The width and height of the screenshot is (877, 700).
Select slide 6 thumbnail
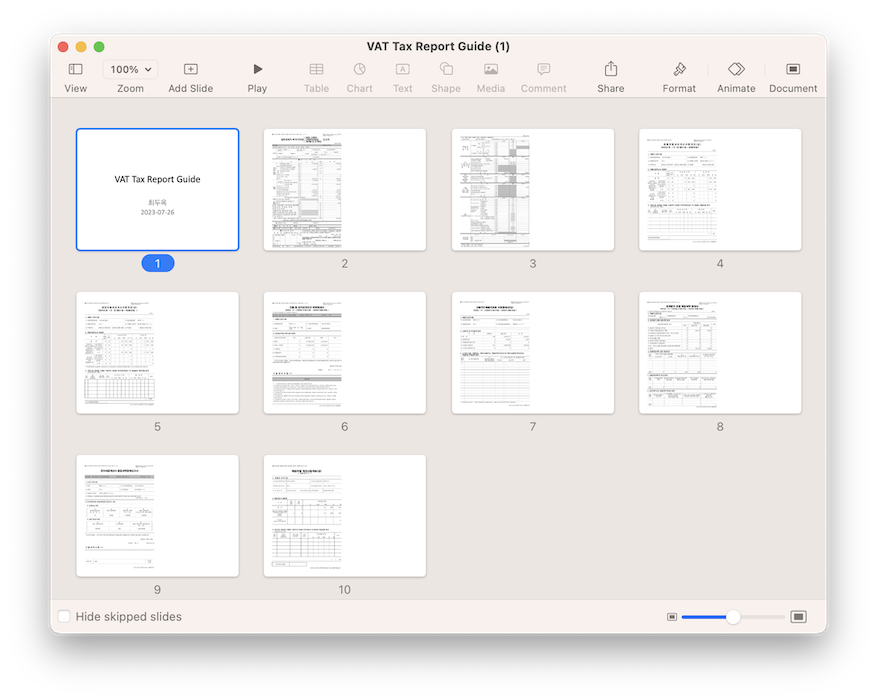click(x=345, y=353)
